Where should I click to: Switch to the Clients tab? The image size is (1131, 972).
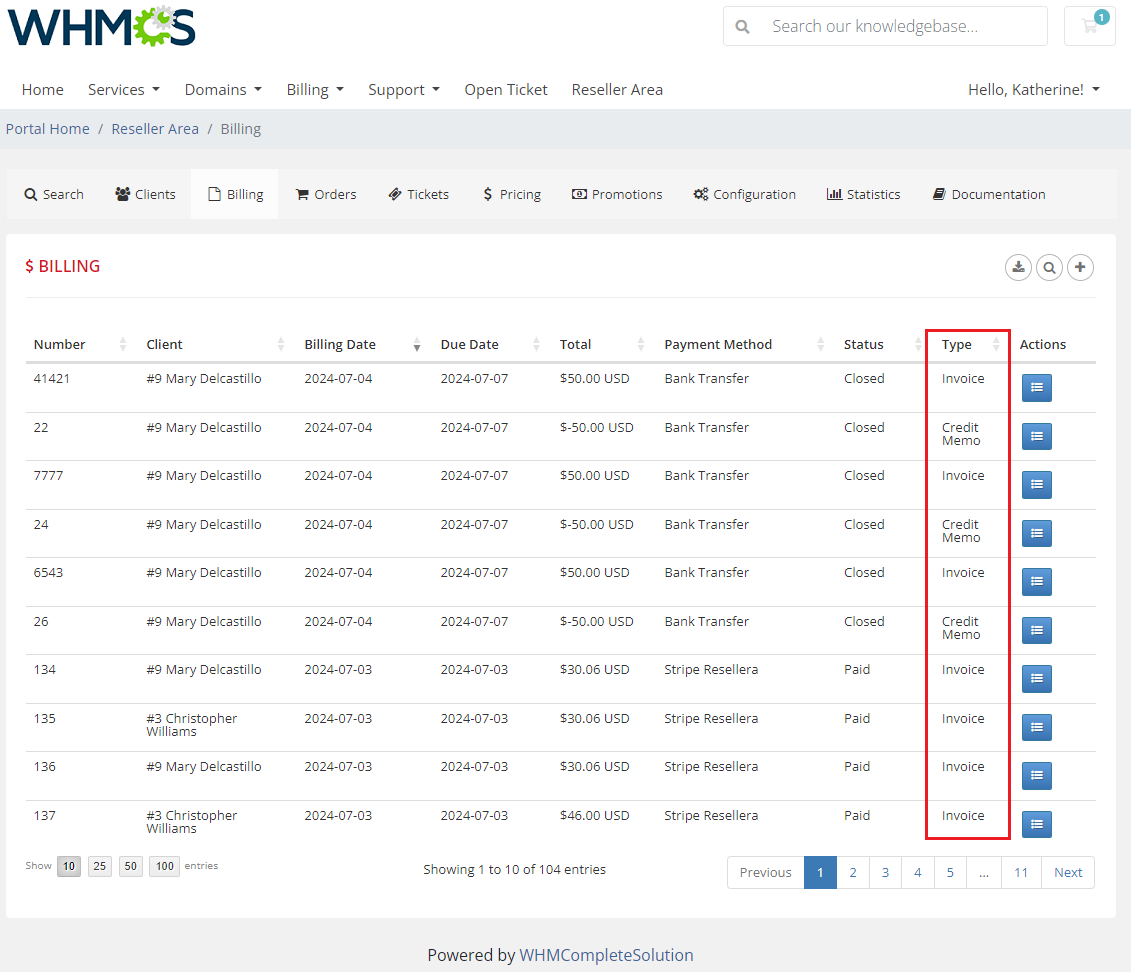(x=145, y=194)
